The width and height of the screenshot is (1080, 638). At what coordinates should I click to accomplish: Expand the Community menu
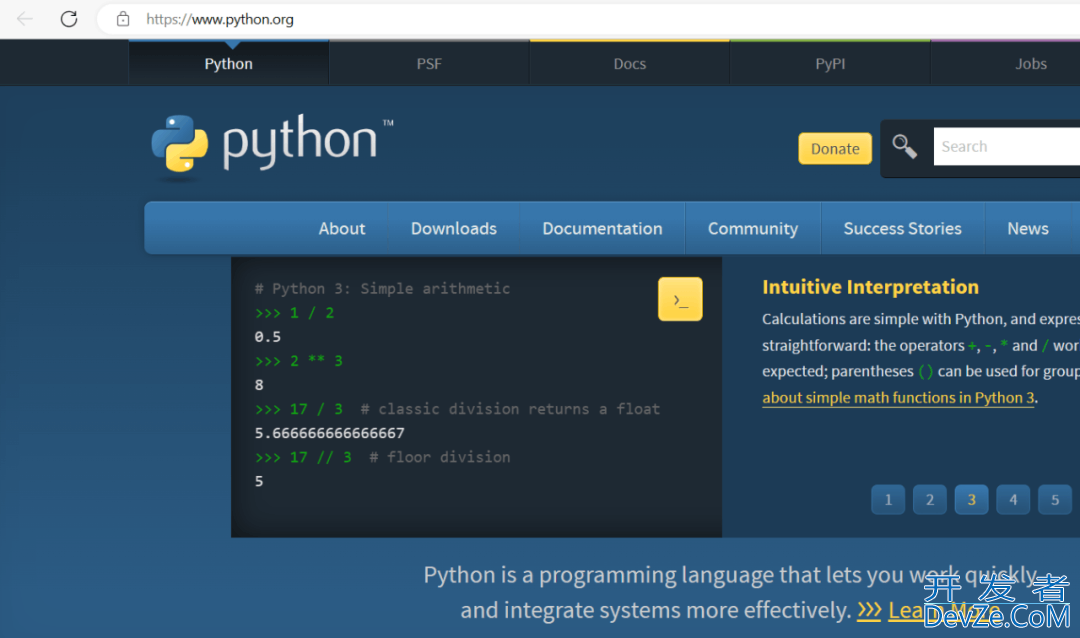753,229
